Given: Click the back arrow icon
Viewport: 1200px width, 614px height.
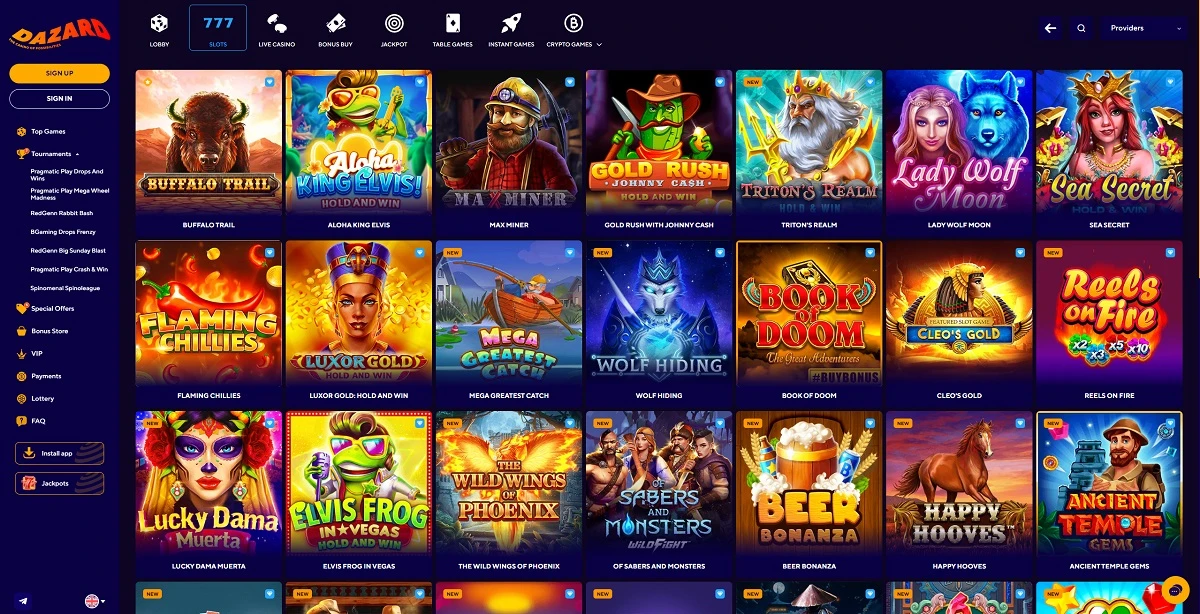Looking at the screenshot, I should 1050,29.
